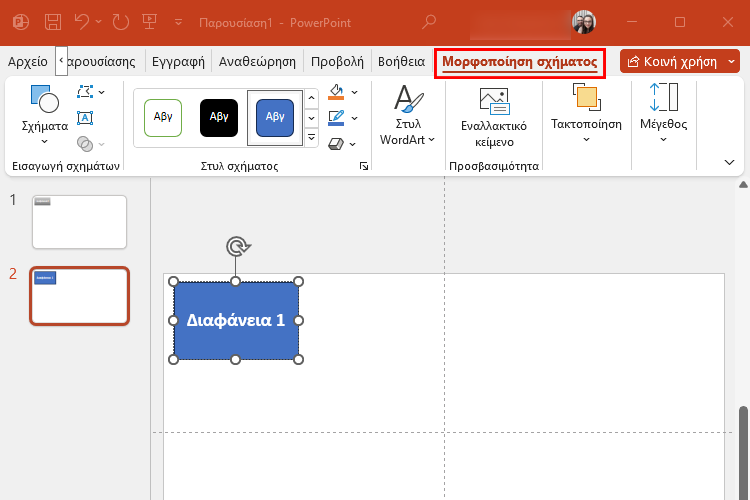
Task: Click the Draw Text Box icon
Action: pos(85,118)
